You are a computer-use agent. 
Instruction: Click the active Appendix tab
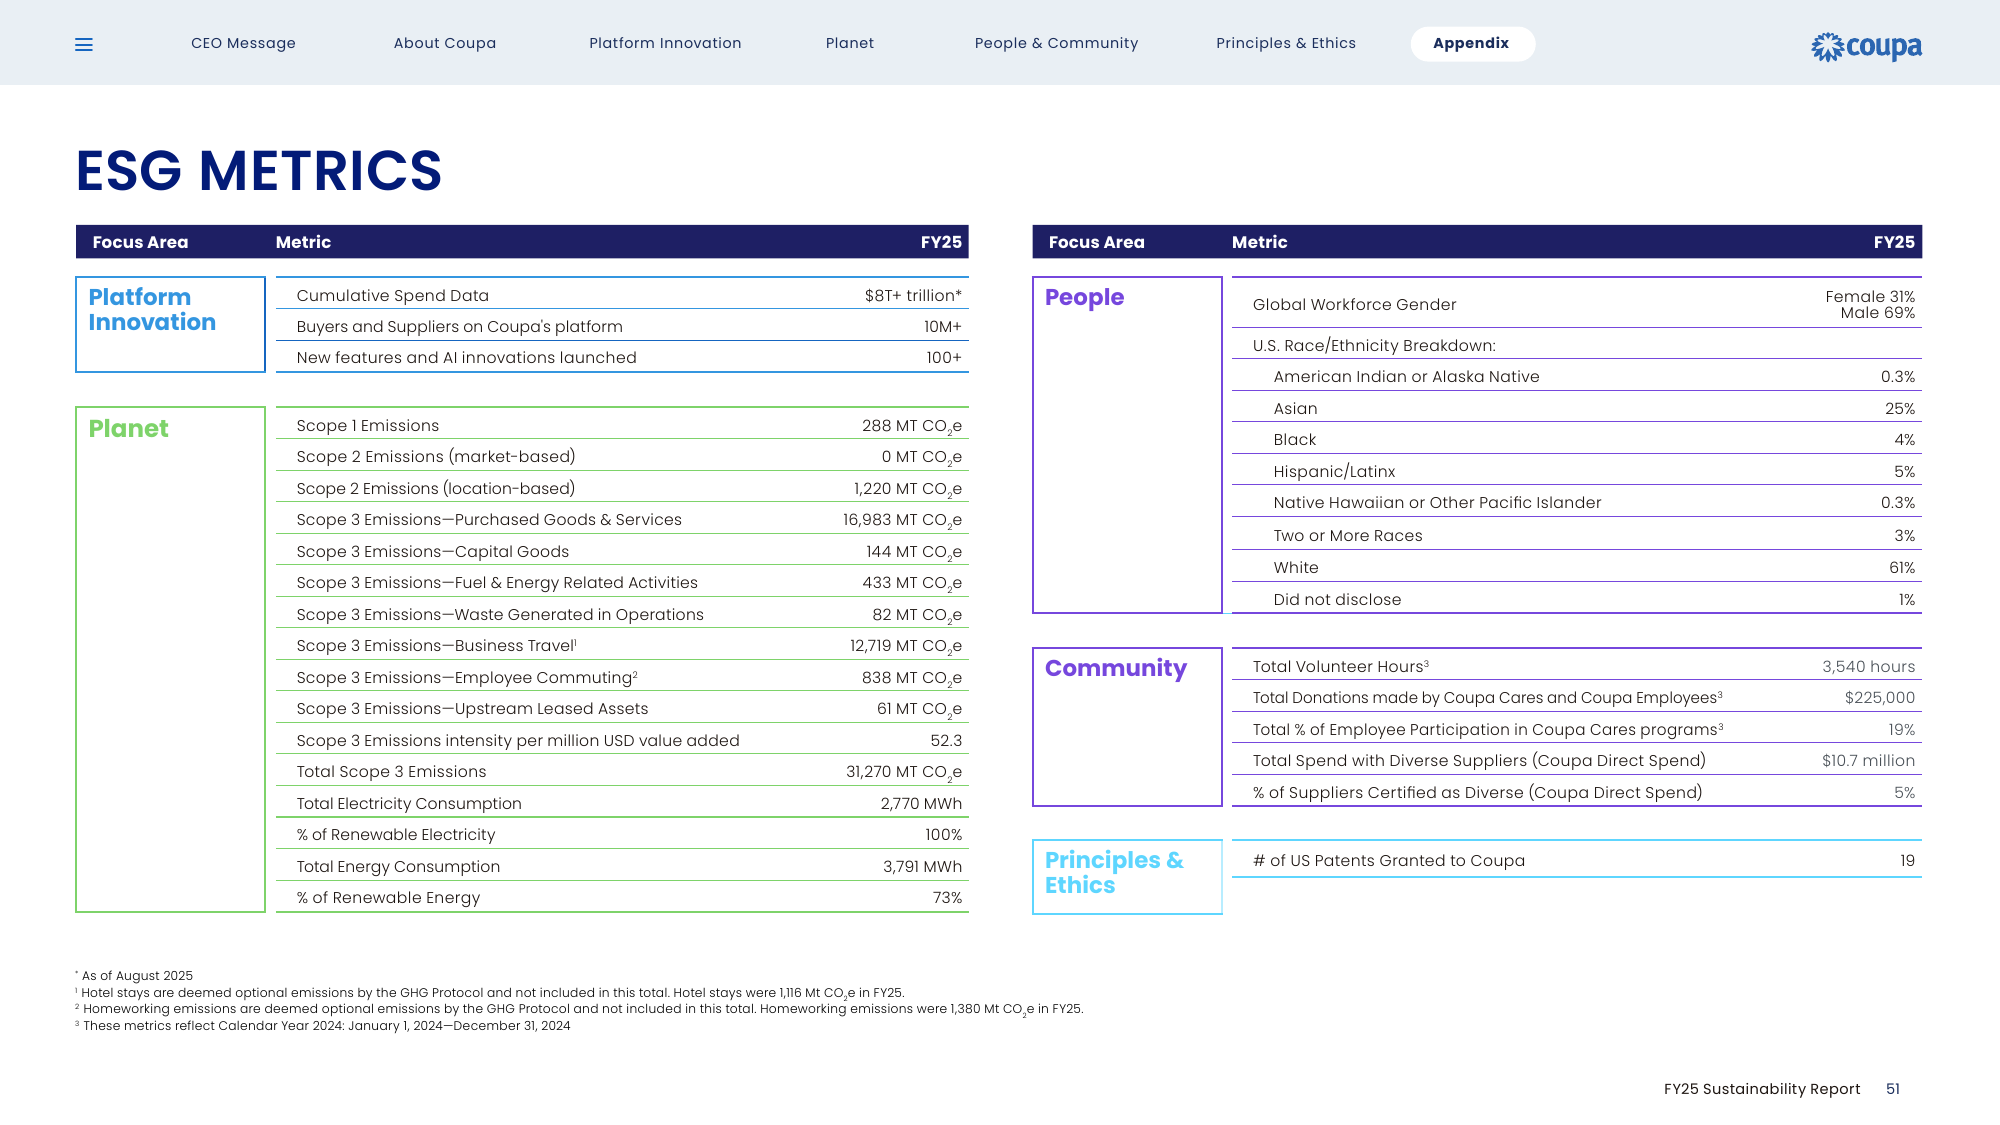(1472, 43)
